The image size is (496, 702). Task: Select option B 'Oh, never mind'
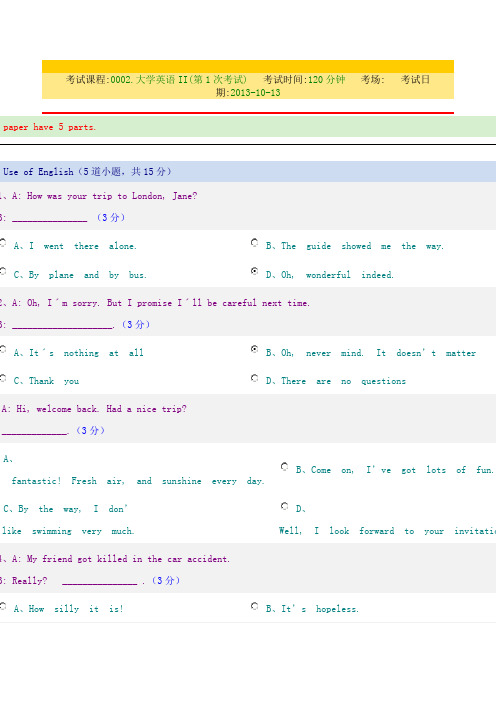click(254, 349)
